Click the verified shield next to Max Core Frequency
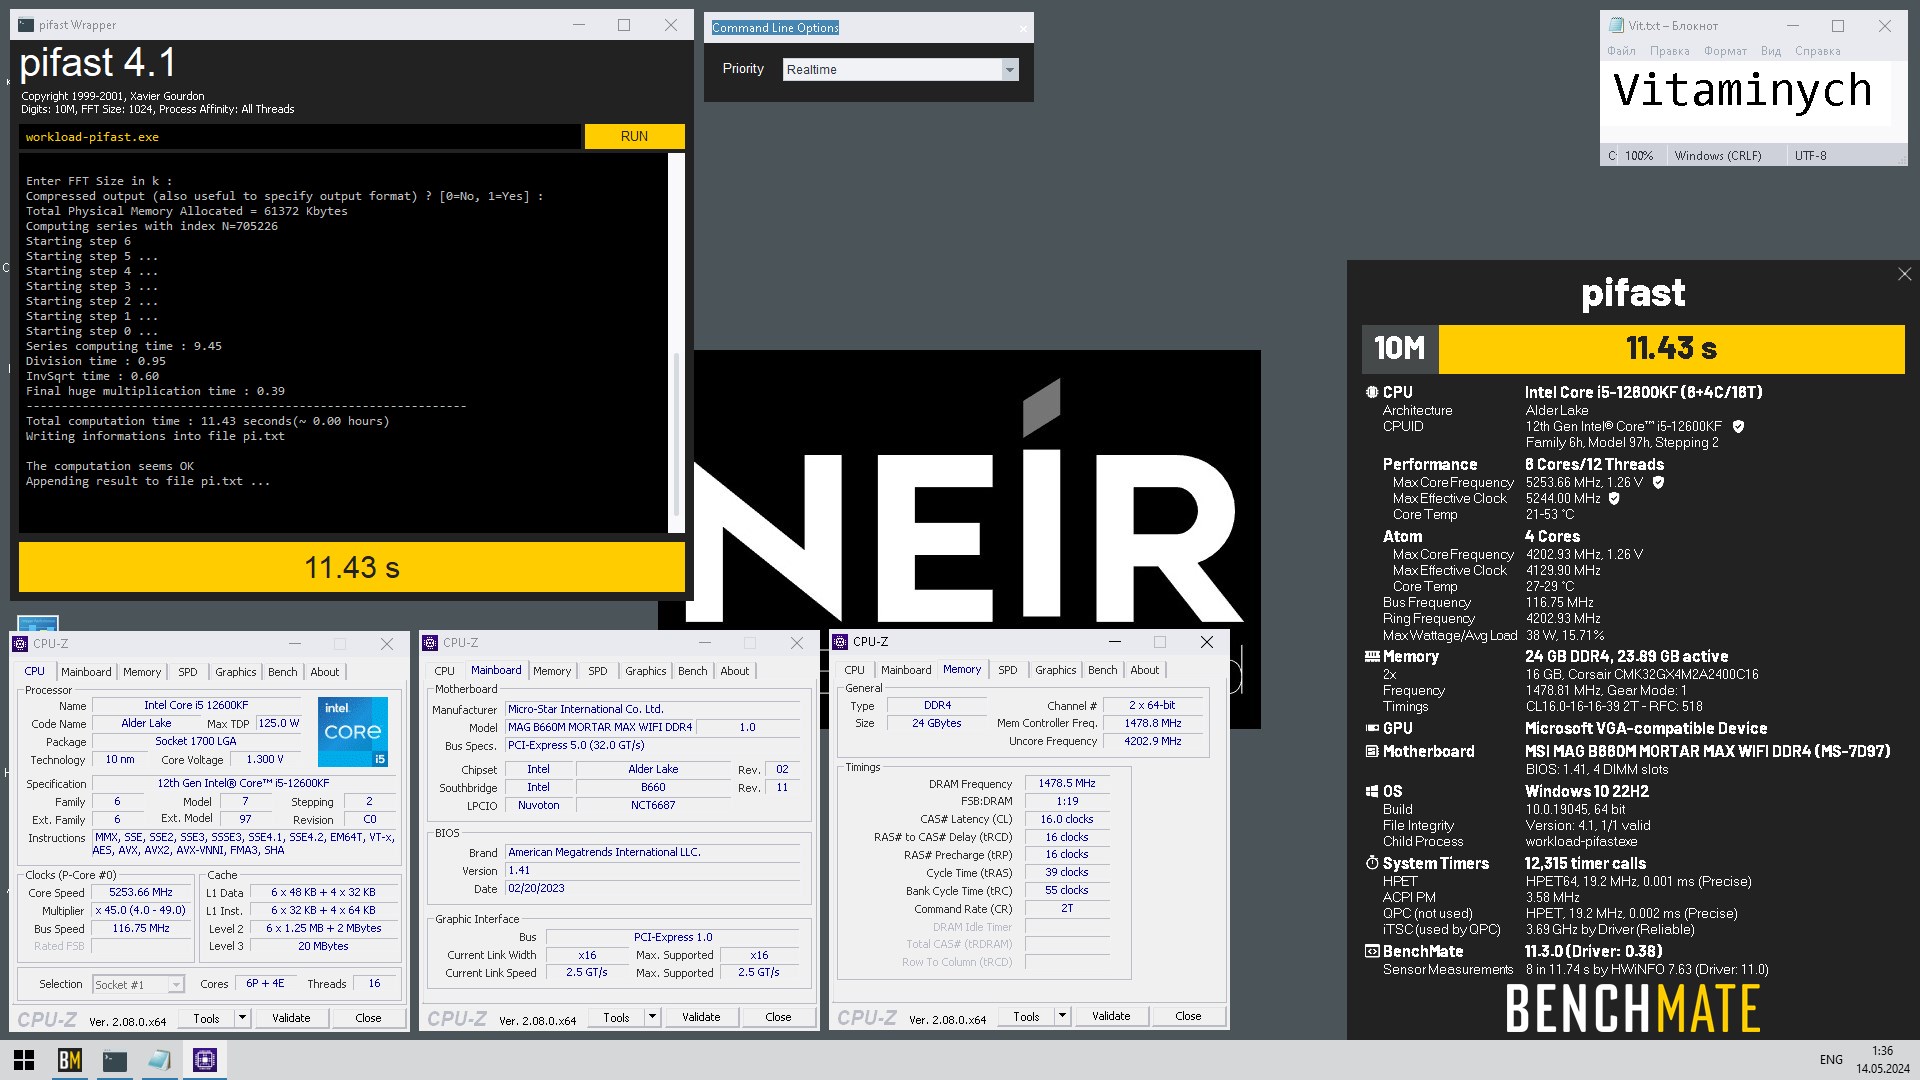This screenshot has width=1920, height=1080. [1658, 482]
